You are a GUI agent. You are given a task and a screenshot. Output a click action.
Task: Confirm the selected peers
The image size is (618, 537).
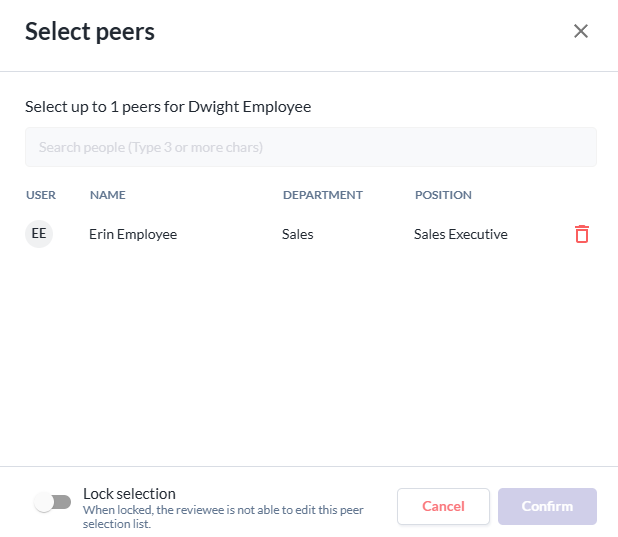547,506
